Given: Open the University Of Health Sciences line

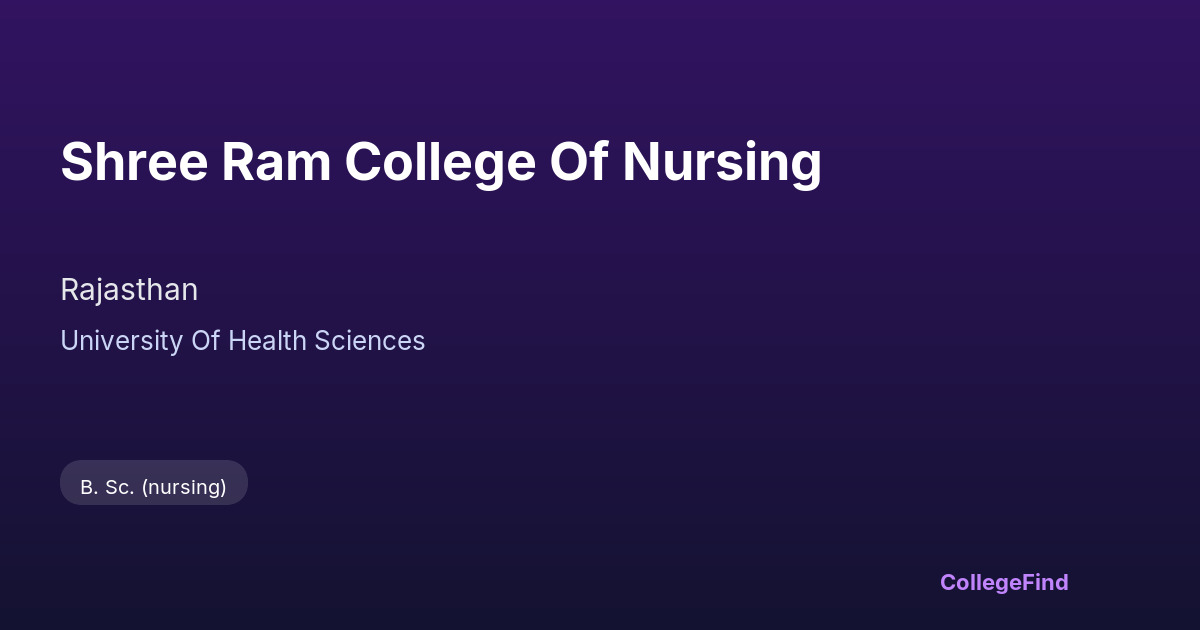Looking at the screenshot, I should click(242, 341).
